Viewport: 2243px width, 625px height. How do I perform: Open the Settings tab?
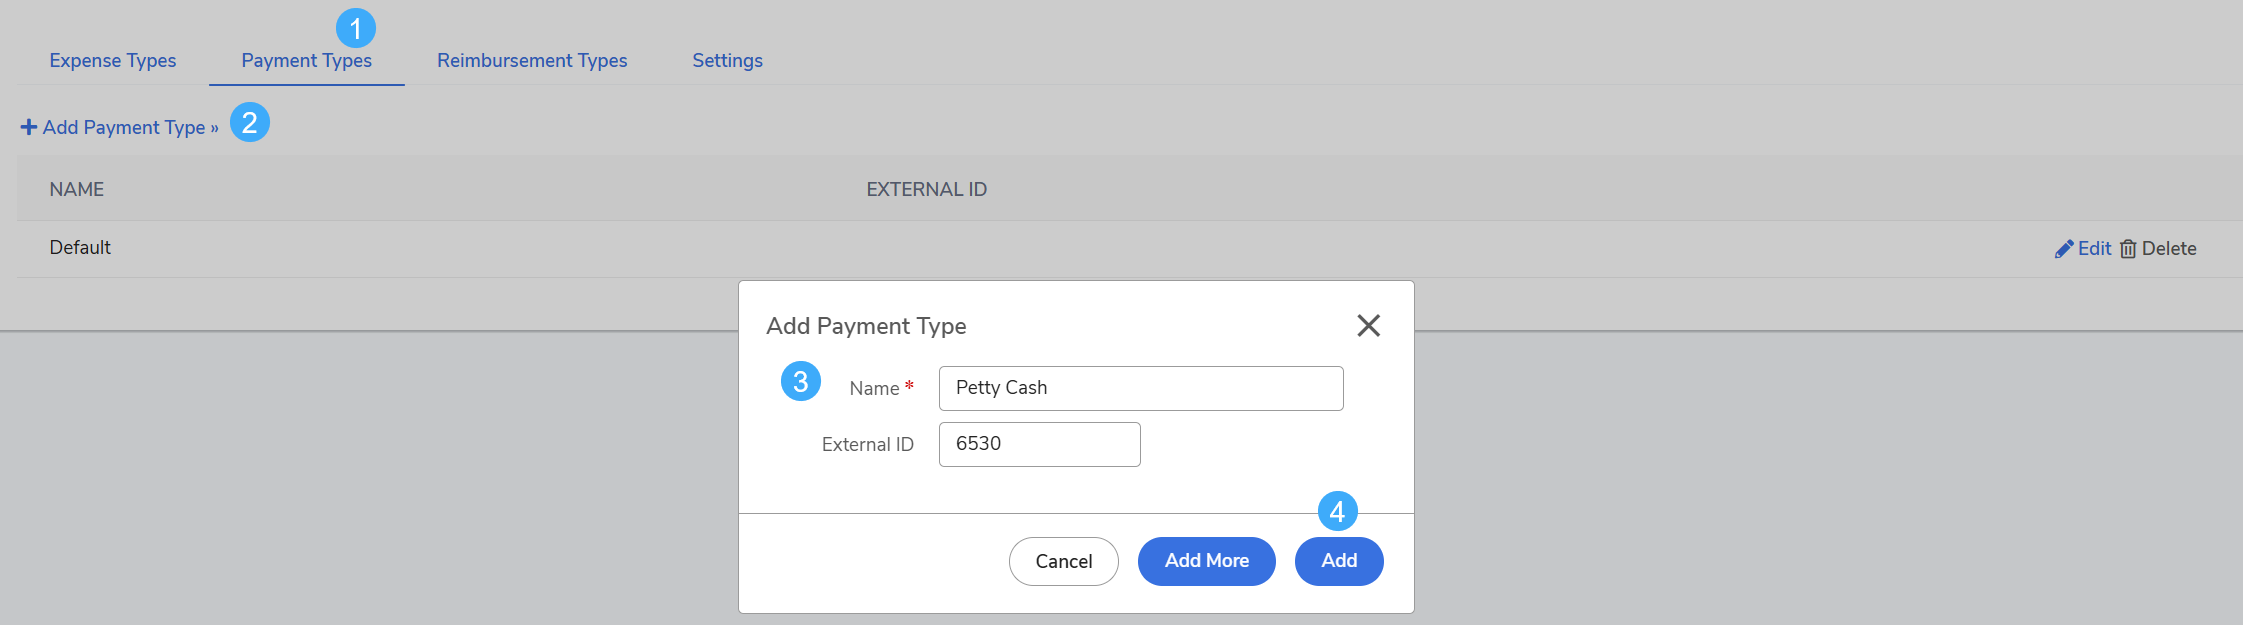coord(728,60)
